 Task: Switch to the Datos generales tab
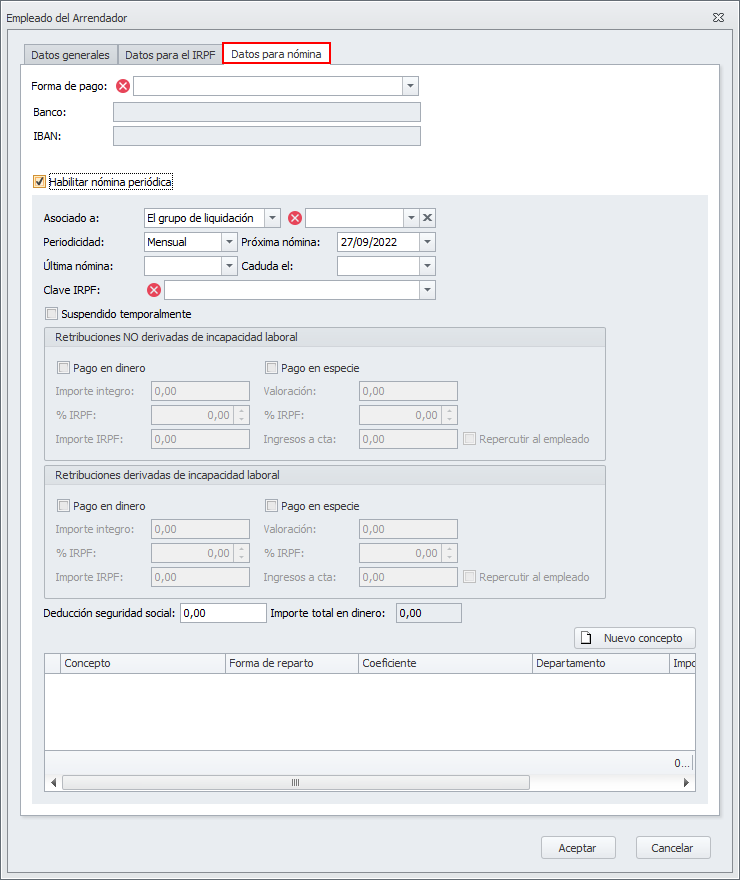70,55
